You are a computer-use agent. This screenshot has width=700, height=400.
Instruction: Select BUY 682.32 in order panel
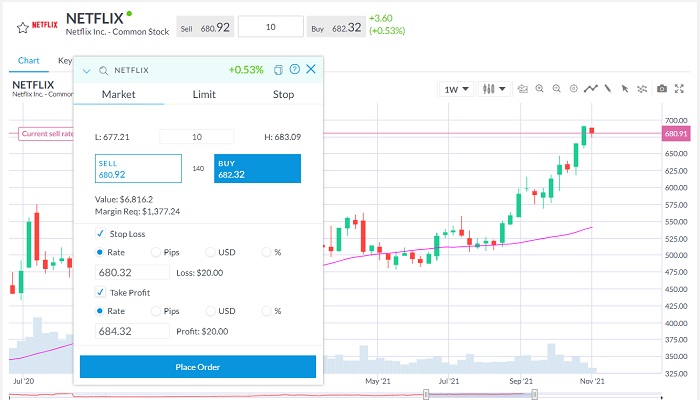tap(258, 169)
